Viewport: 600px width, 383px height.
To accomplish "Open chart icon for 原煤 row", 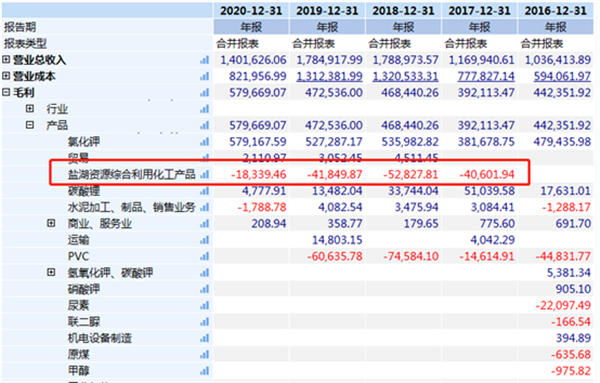I will [205, 355].
